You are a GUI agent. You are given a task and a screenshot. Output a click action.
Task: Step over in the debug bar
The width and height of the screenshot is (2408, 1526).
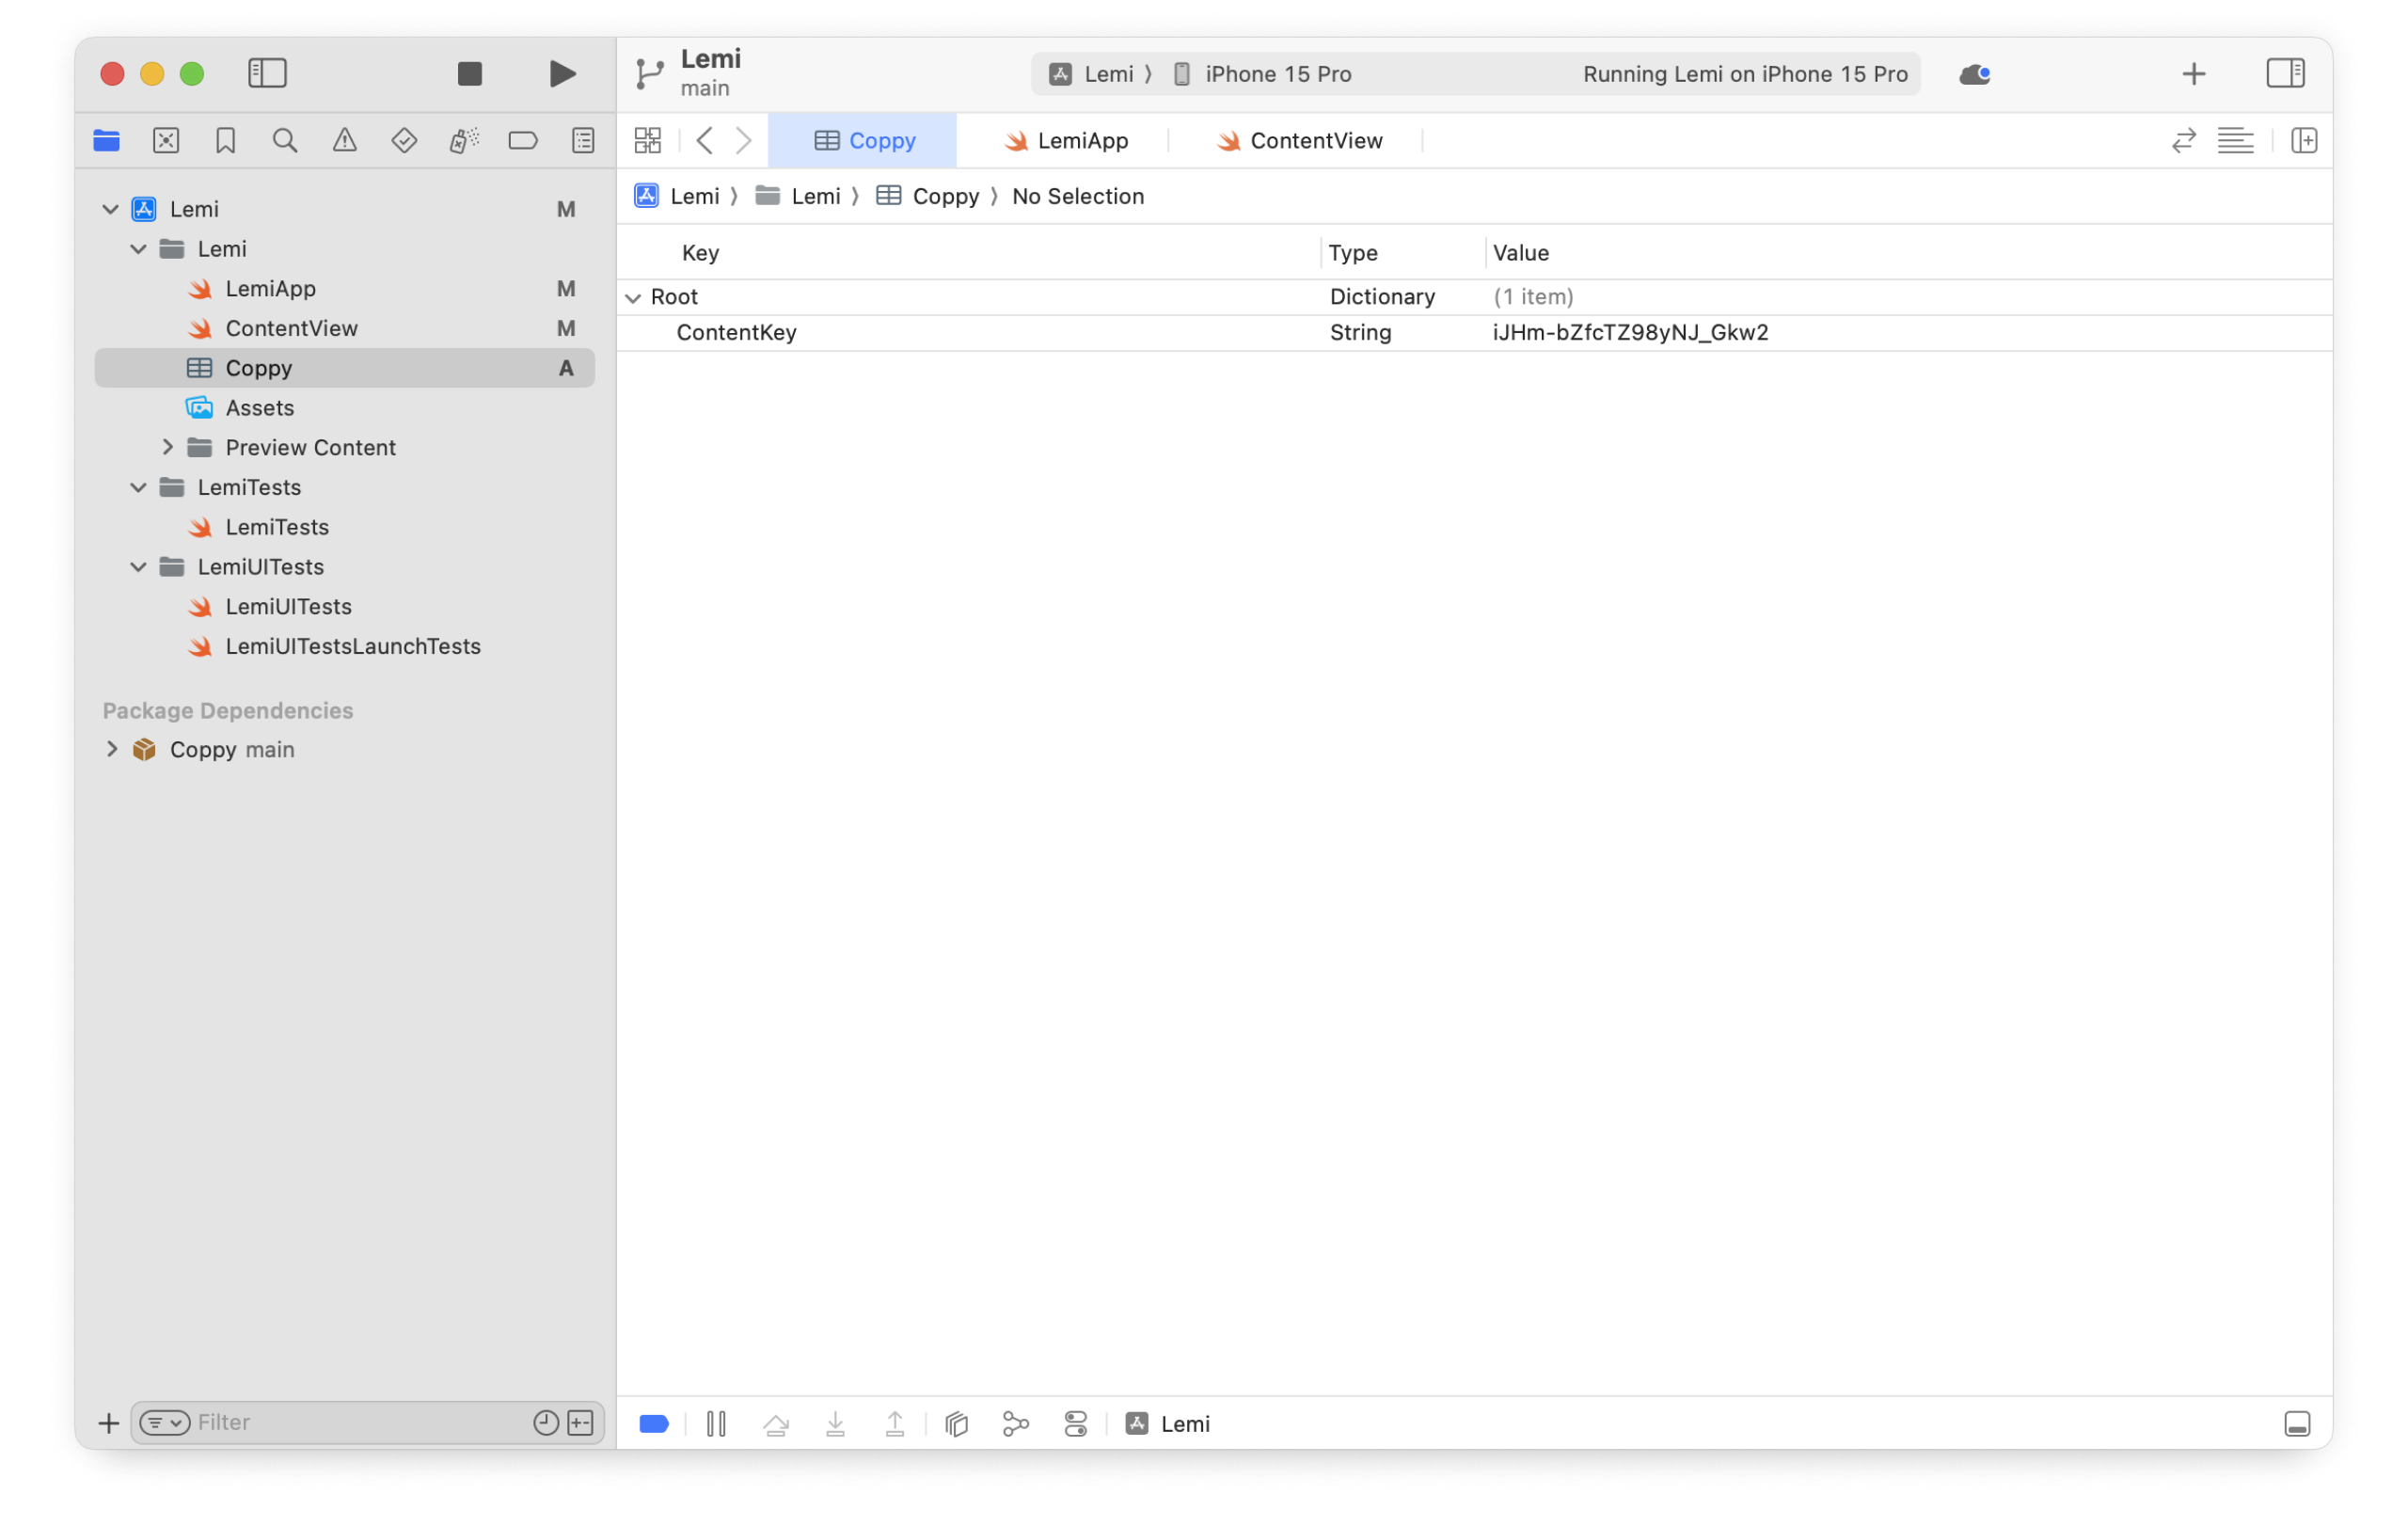coord(777,1423)
